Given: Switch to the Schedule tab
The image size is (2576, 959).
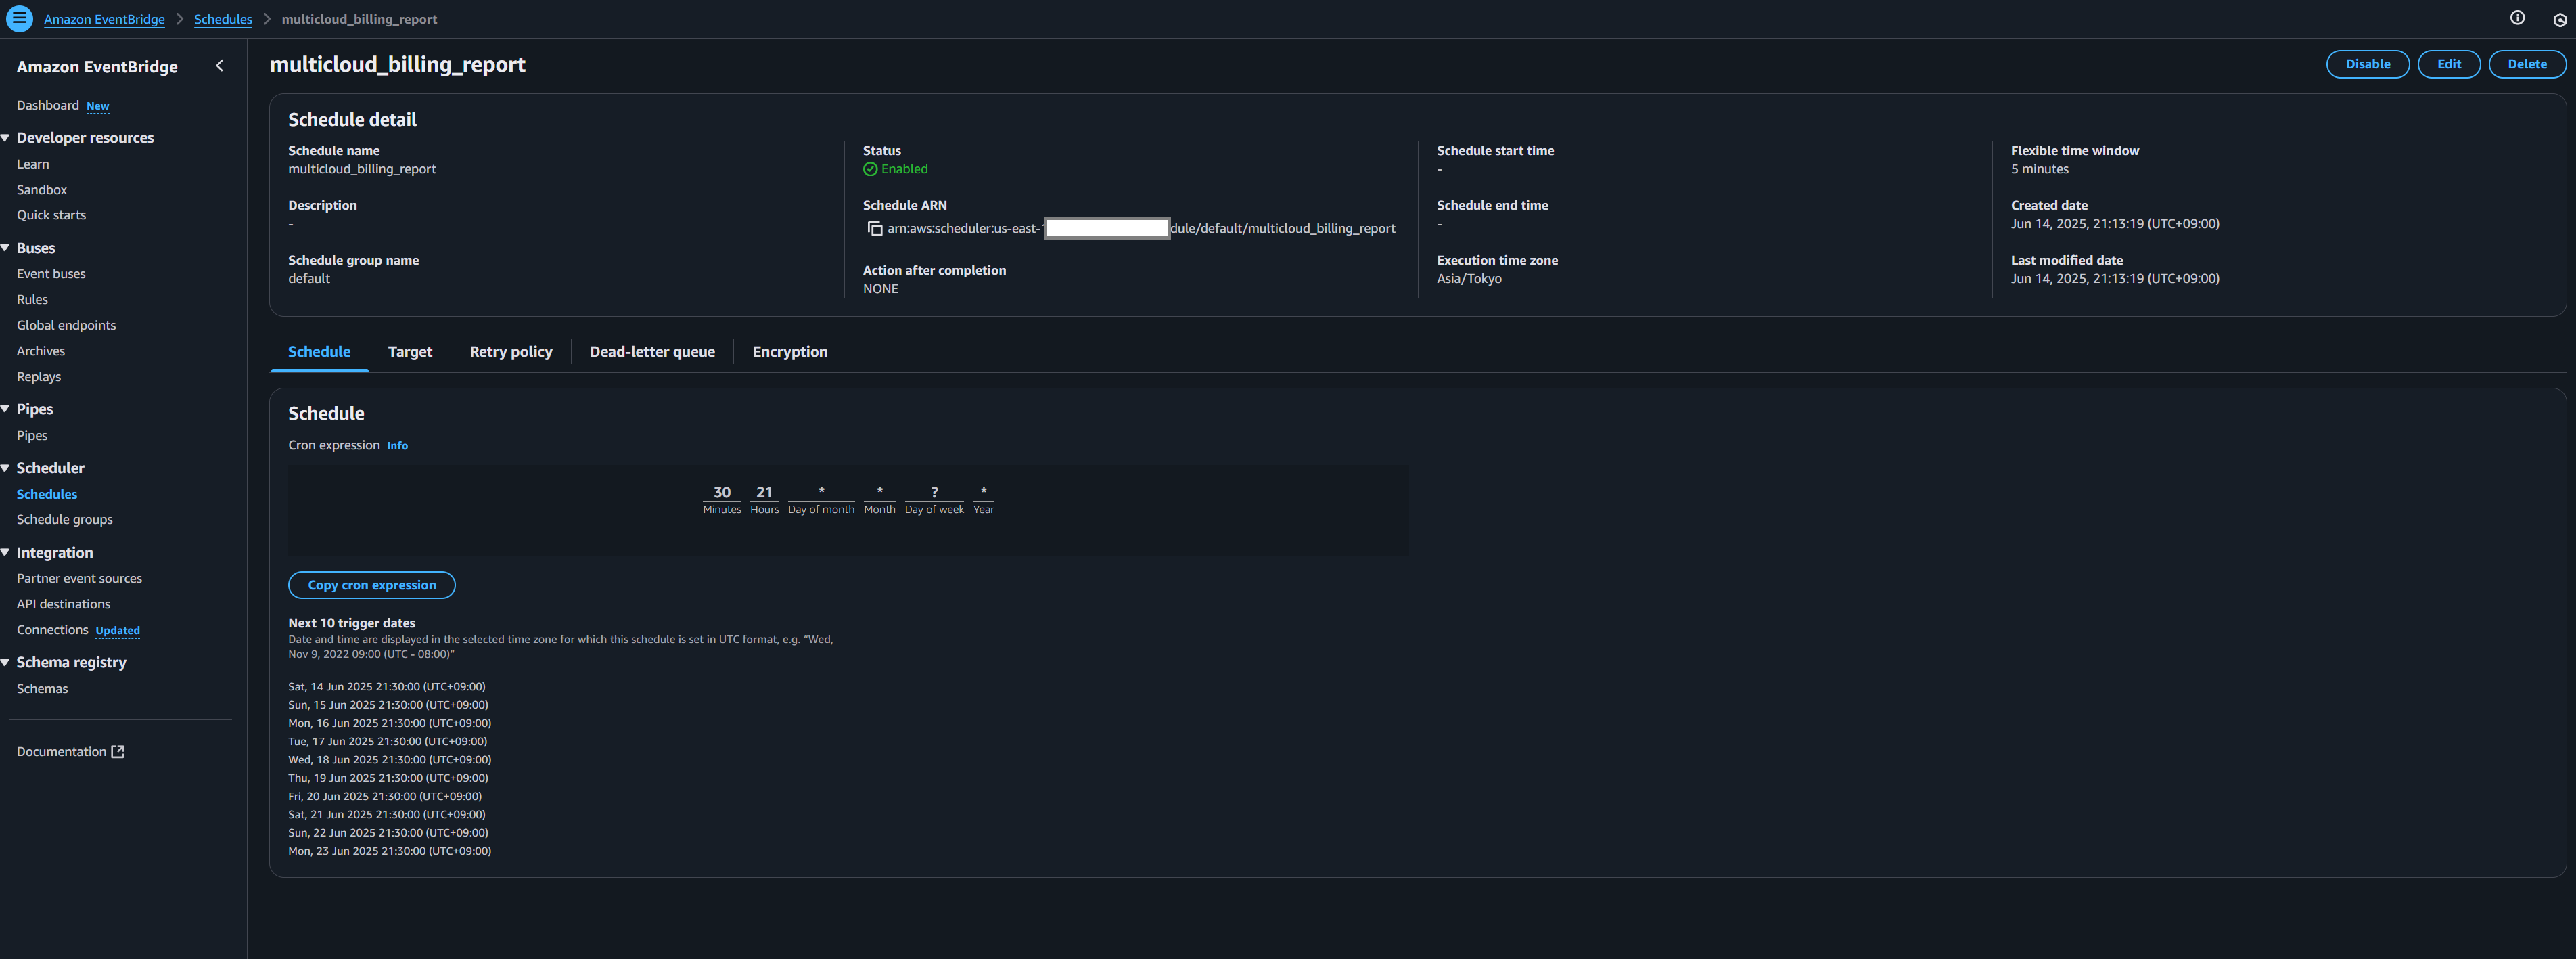Looking at the screenshot, I should pyautogui.click(x=319, y=352).
